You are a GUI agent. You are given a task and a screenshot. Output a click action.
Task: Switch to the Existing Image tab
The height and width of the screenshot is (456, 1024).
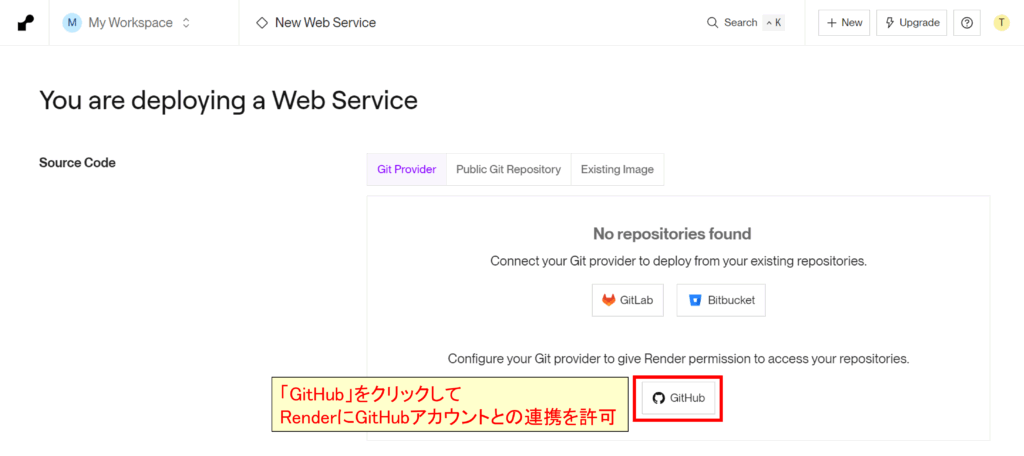618,170
